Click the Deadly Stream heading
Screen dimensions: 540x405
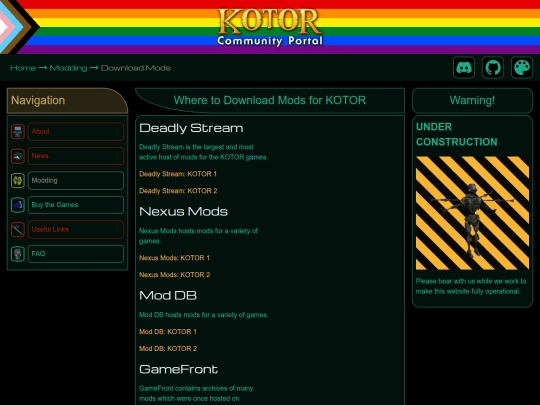191,128
